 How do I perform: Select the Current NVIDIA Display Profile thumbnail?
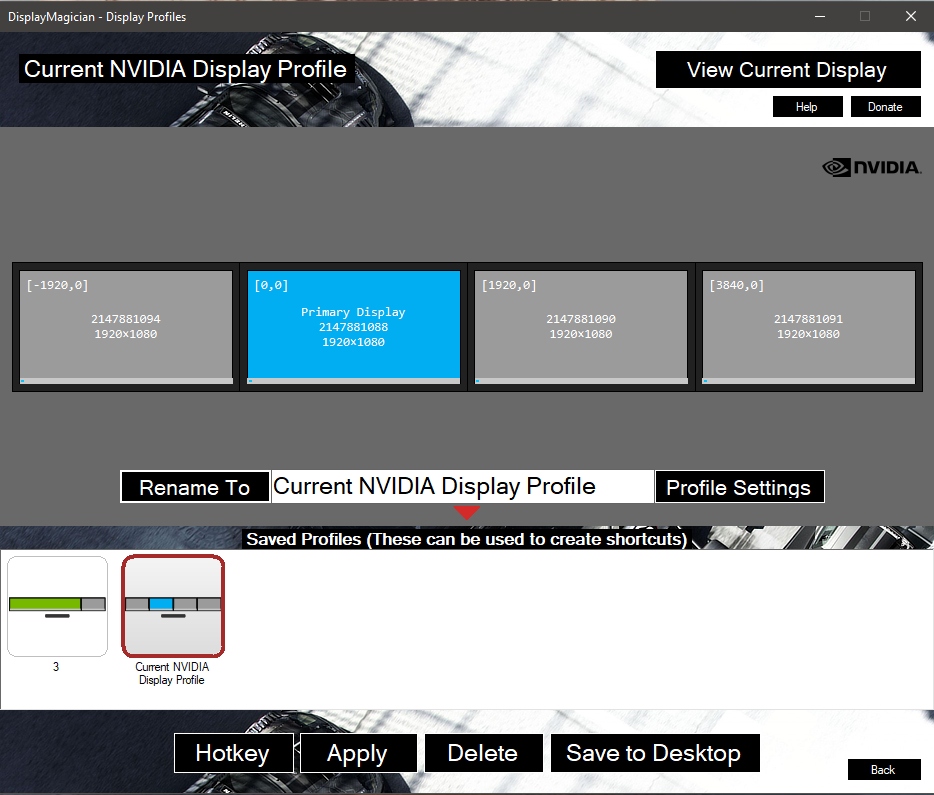pos(172,606)
